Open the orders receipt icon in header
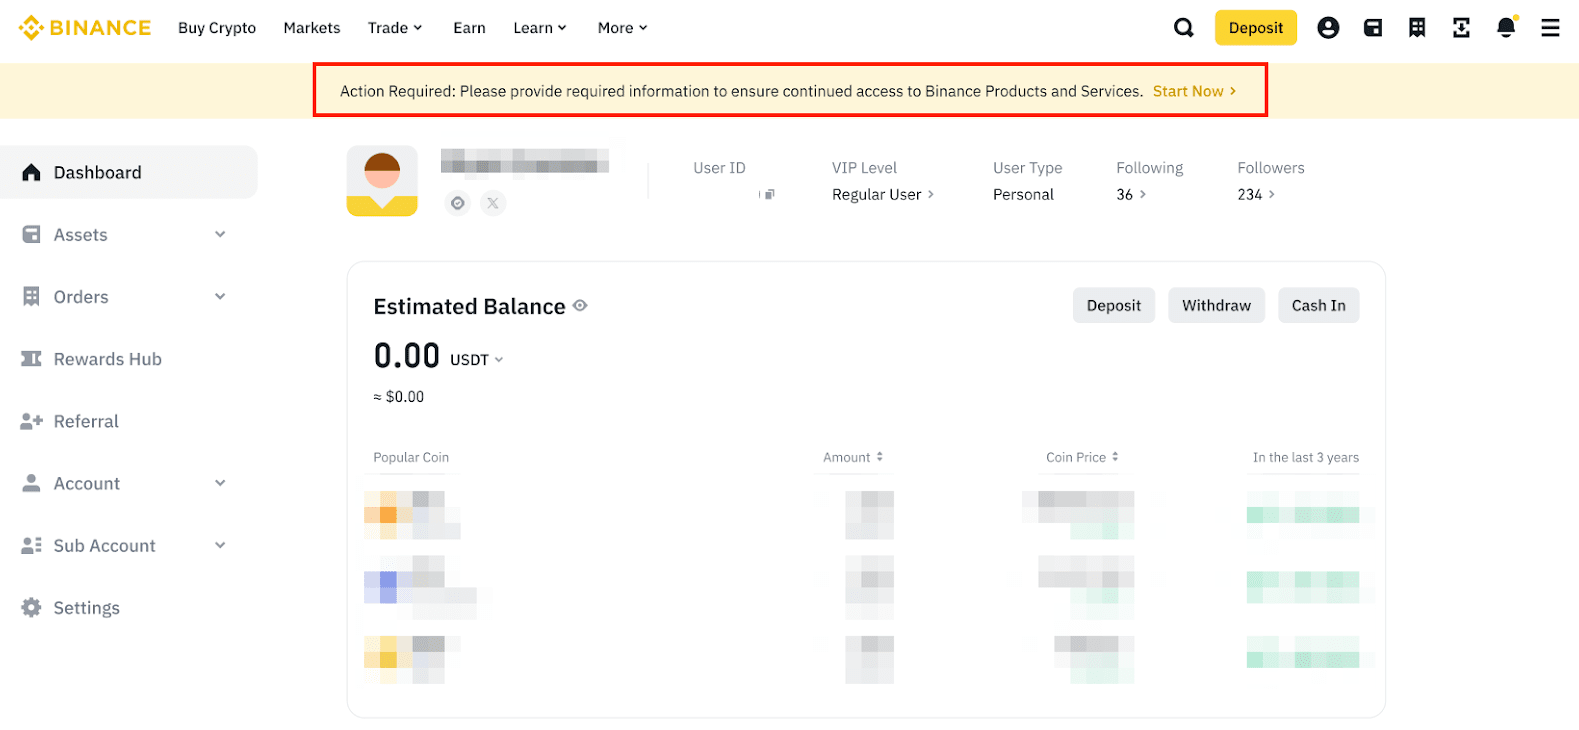 pos(1417,28)
